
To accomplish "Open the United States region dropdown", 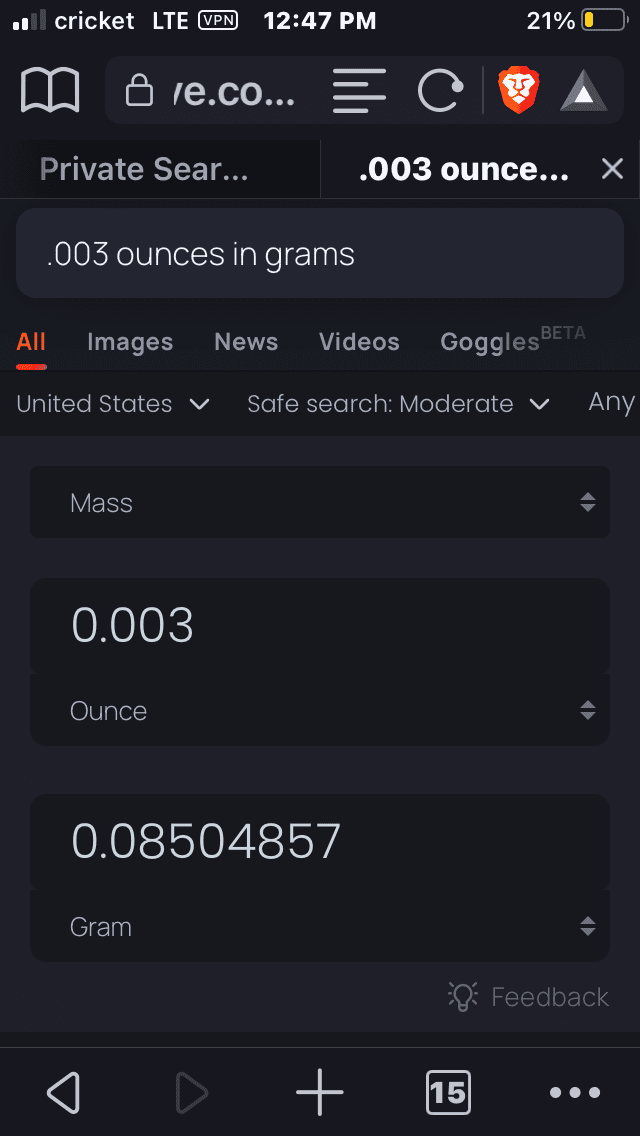I will [x=113, y=404].
